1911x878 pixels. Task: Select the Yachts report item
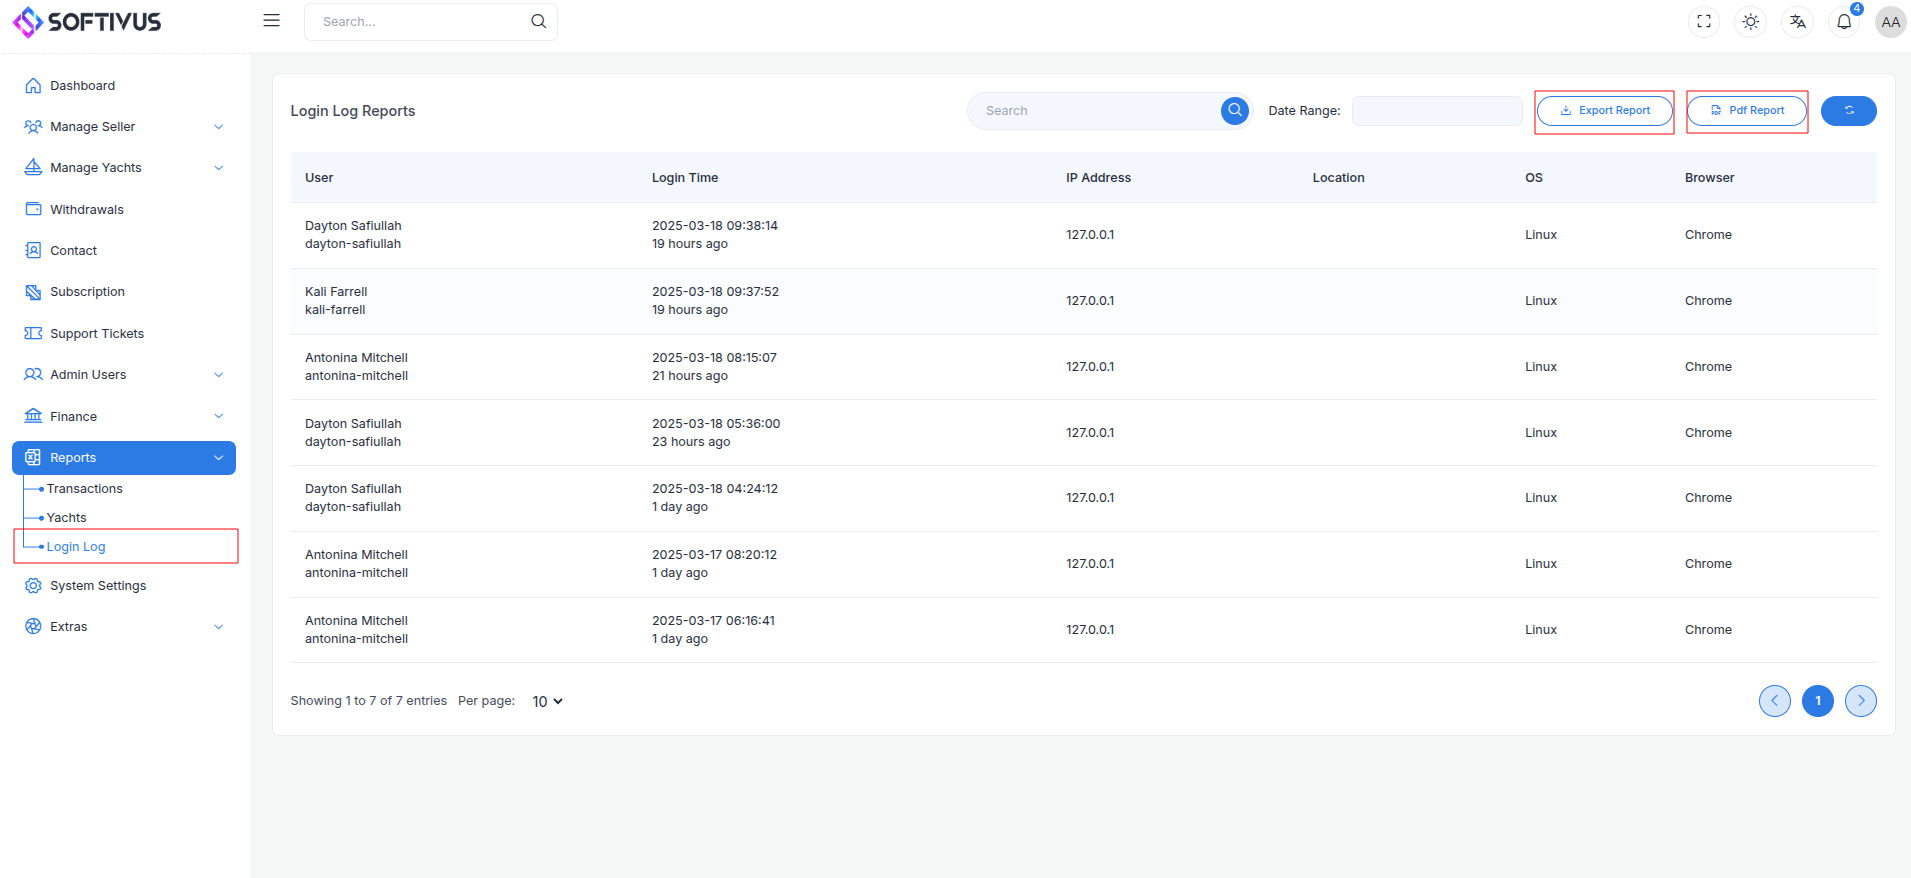coord(66,518)
